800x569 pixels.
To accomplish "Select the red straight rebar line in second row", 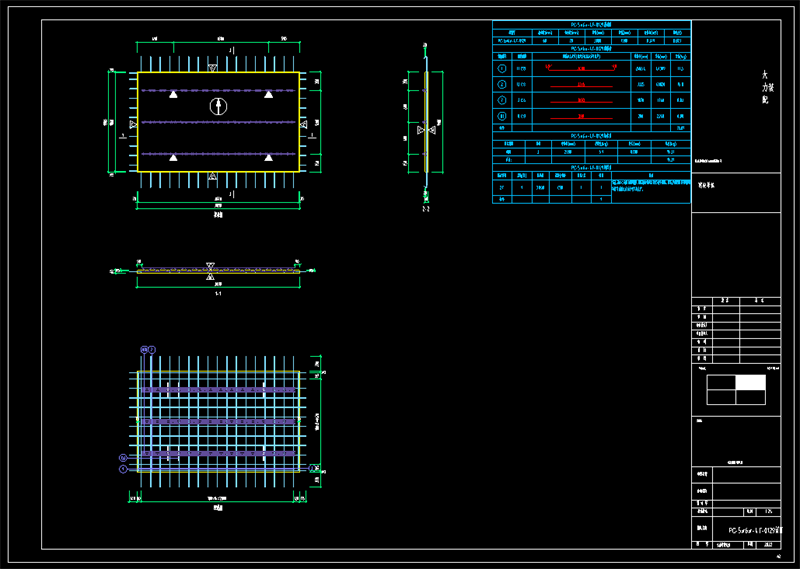I will click(581, 85).
